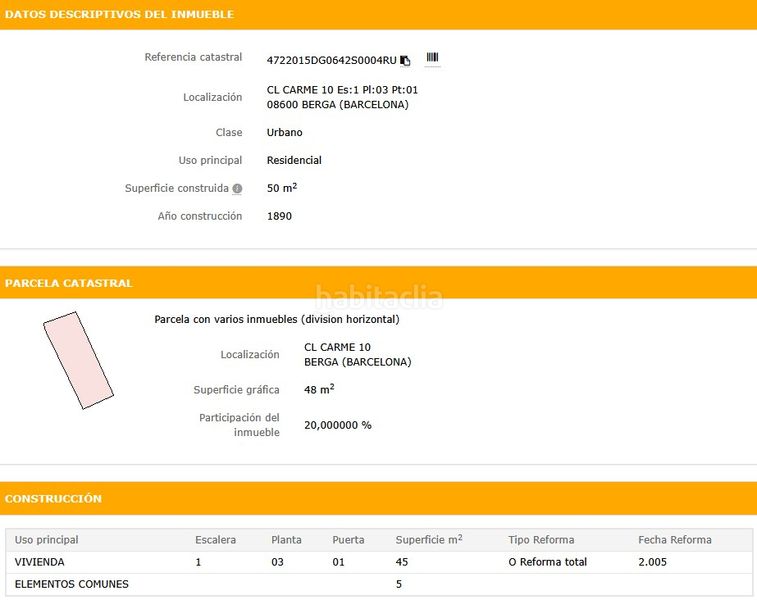Click the Datos Descriptivos del Inmueble header
The height and width of the screenshot is (600, 757).
119,15
